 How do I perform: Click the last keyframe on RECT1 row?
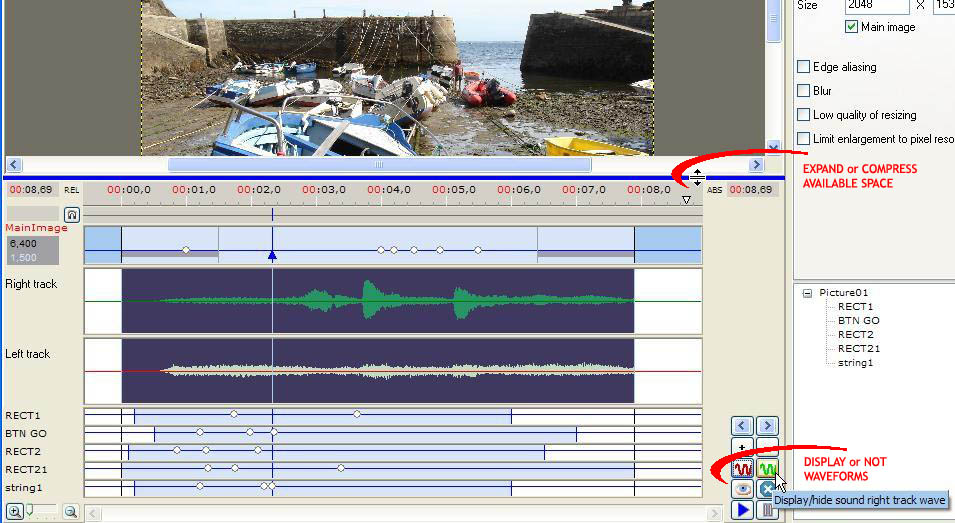point(358,414)
